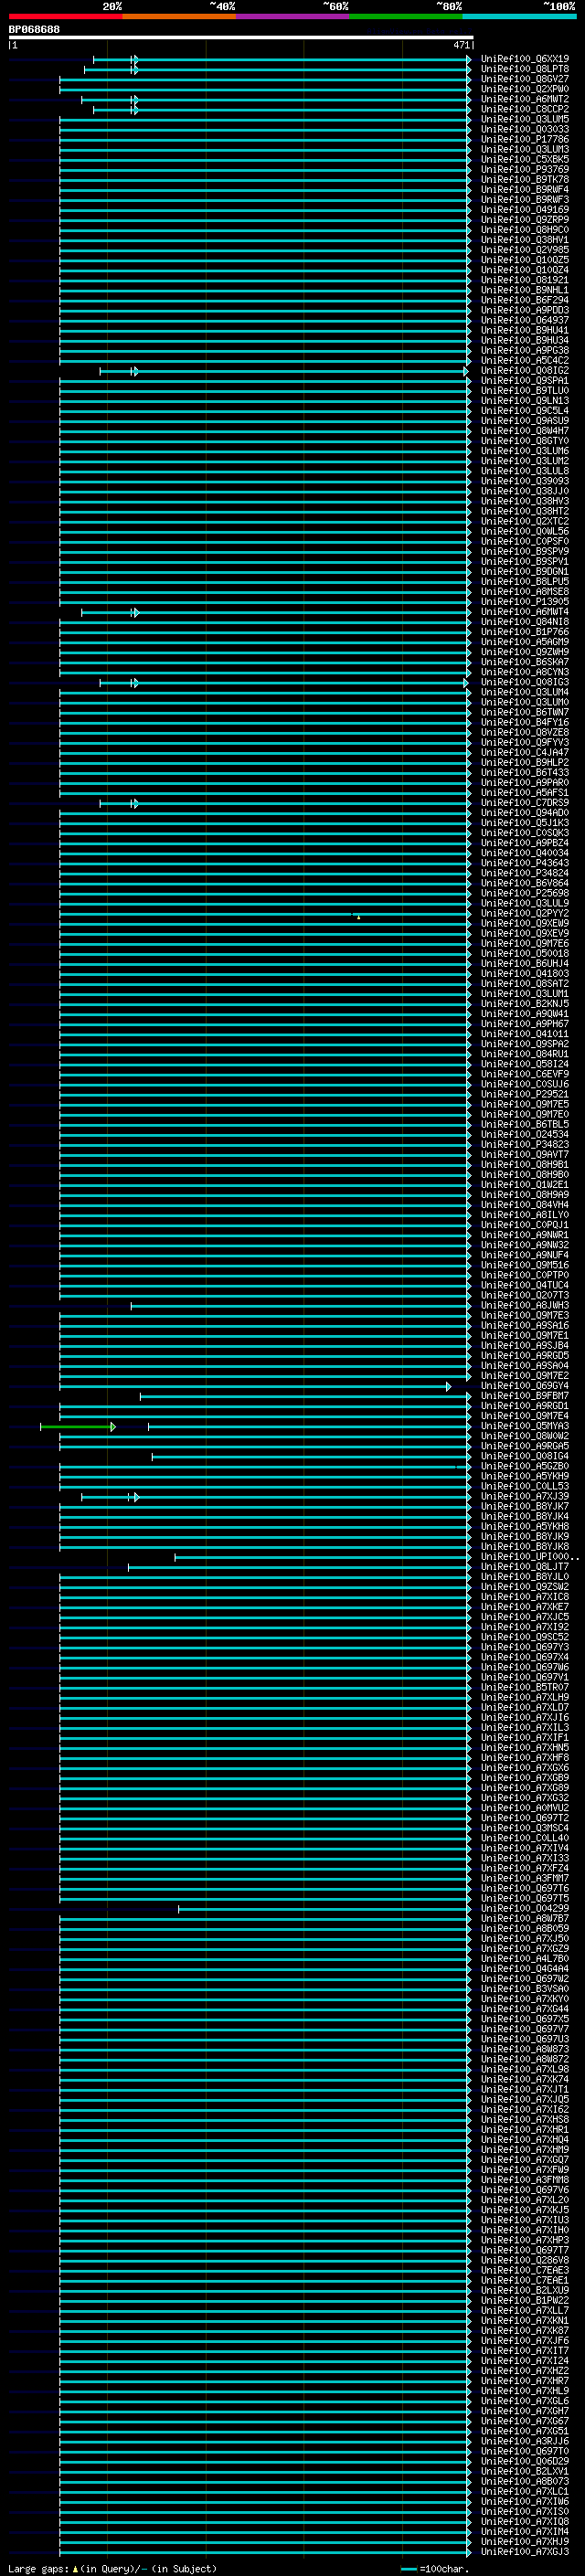
Task: Click label UniRef100_A9RGD1
Action: coord(525,1406)
